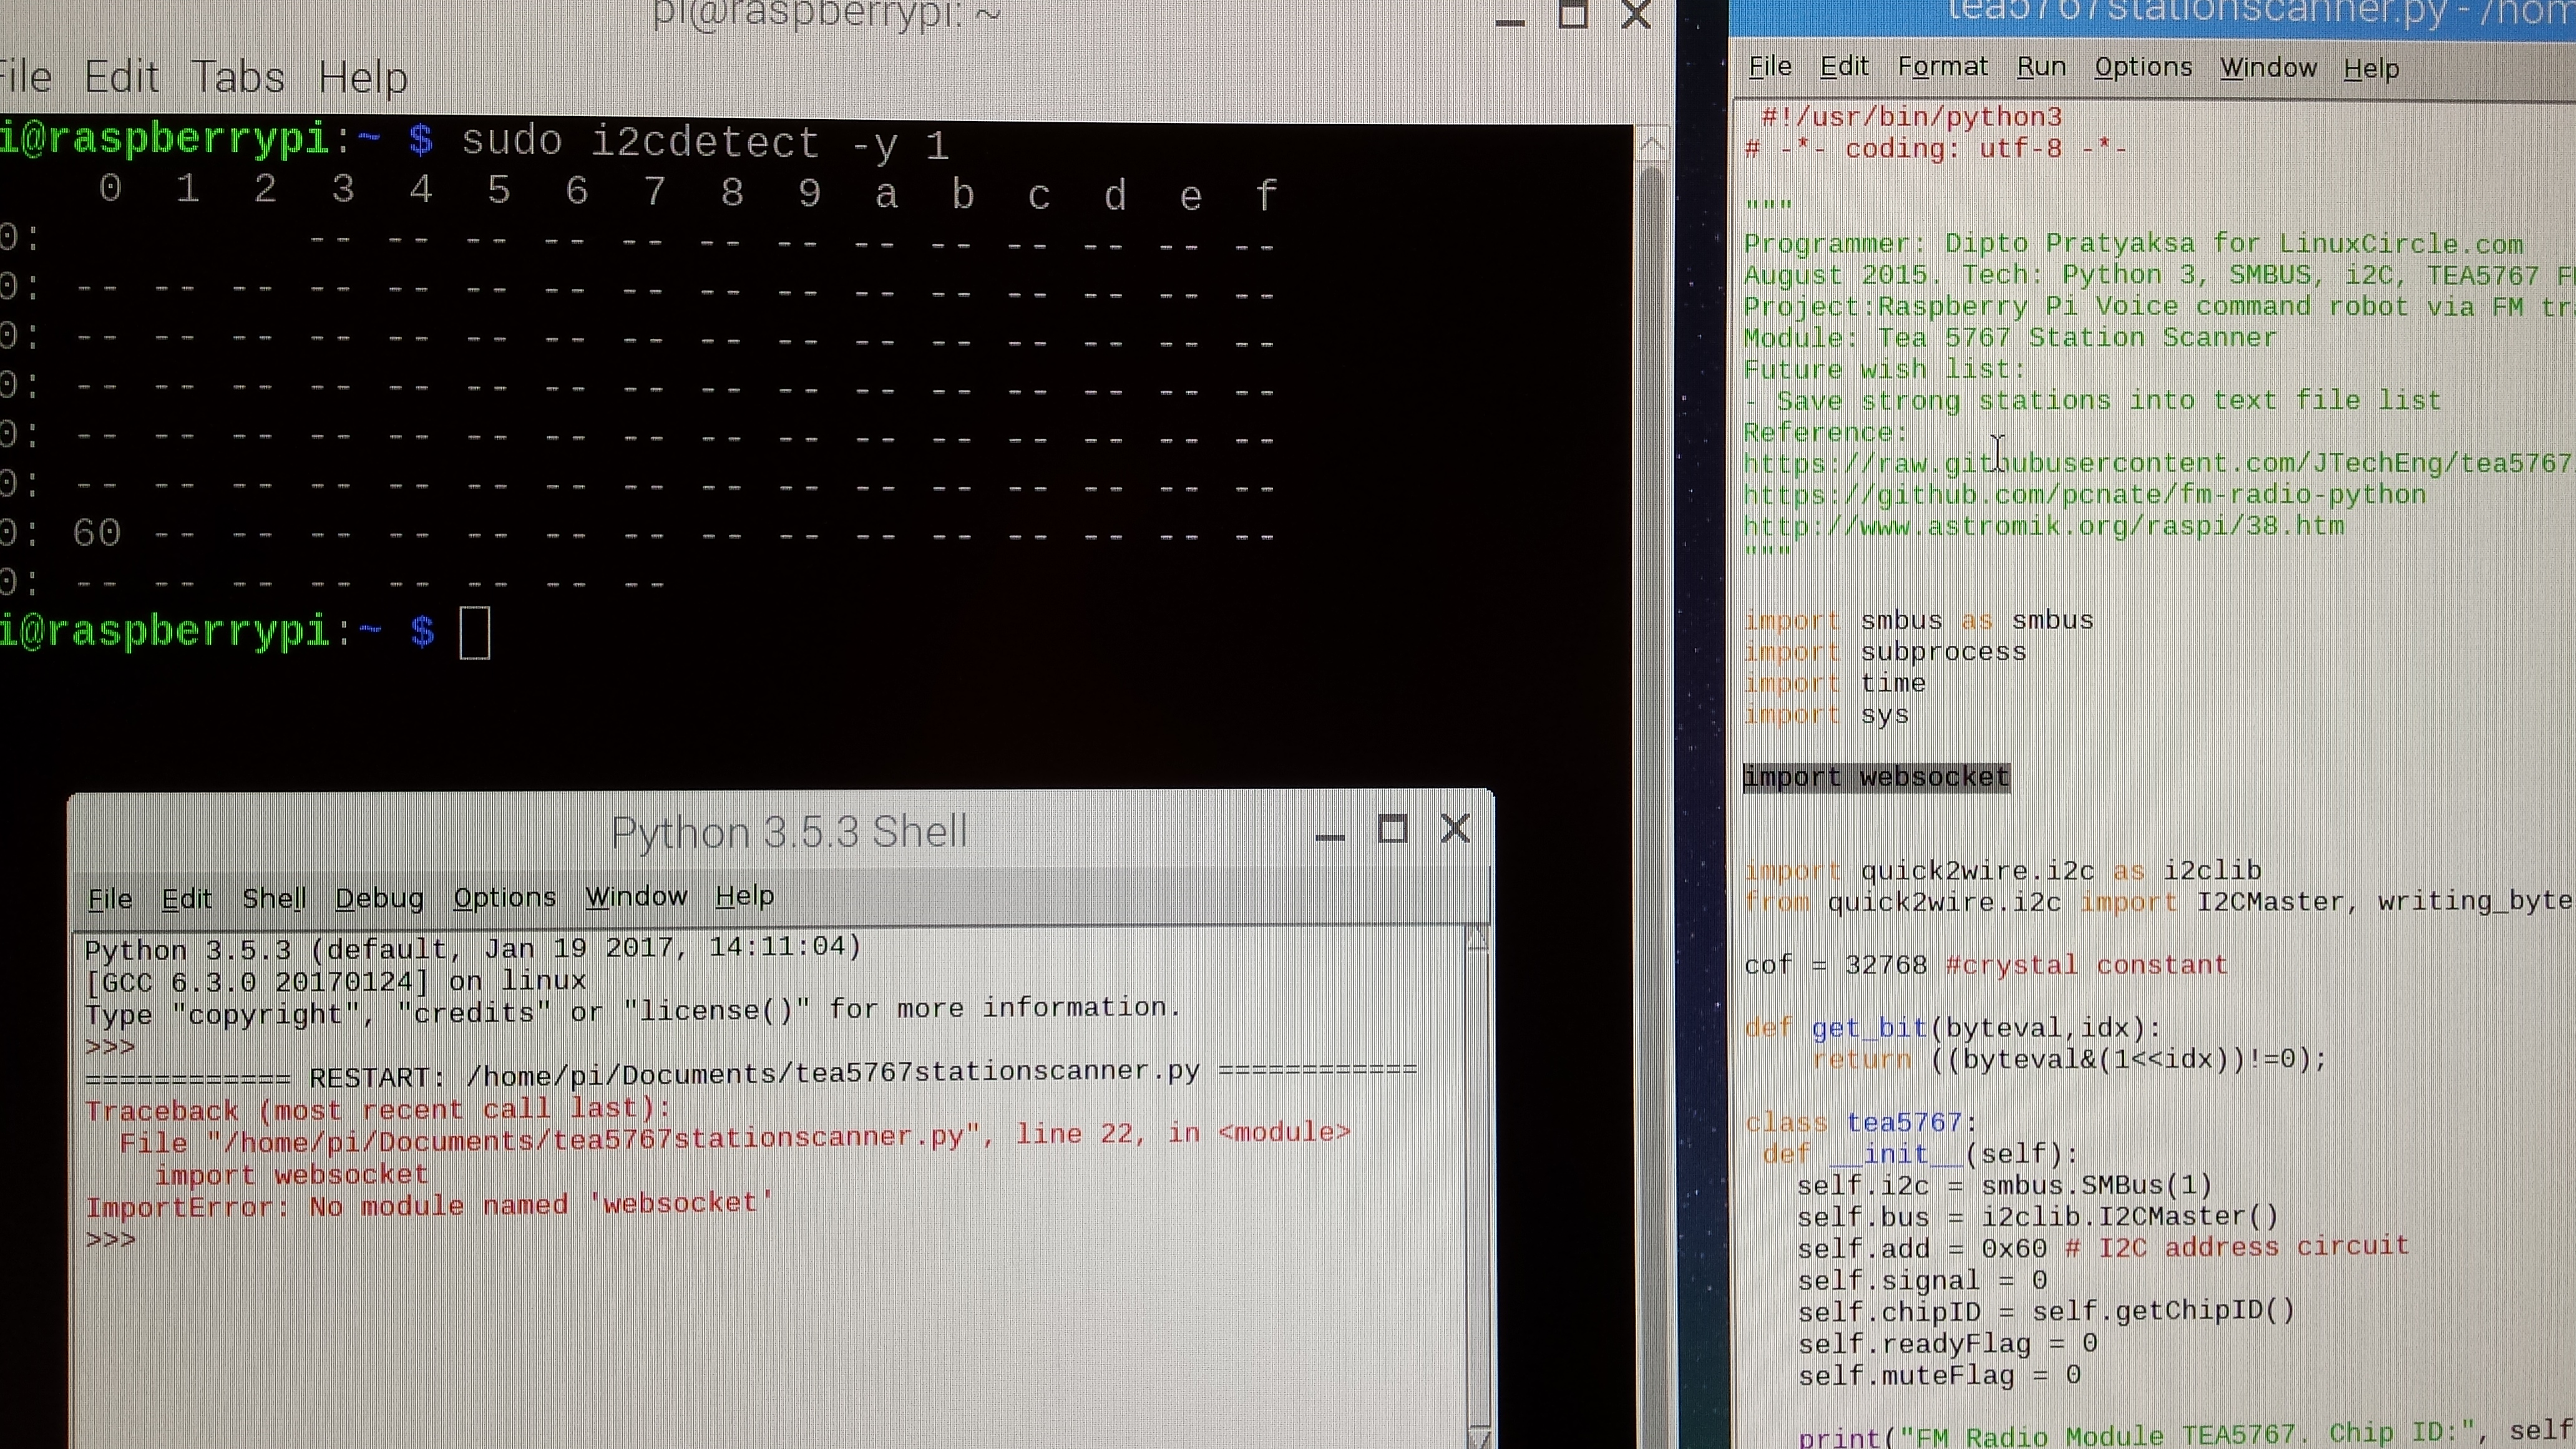Viewport: 2576px width, 1449px height.
Task: Open editor Options menu
Action: [x=2143, y=67]
